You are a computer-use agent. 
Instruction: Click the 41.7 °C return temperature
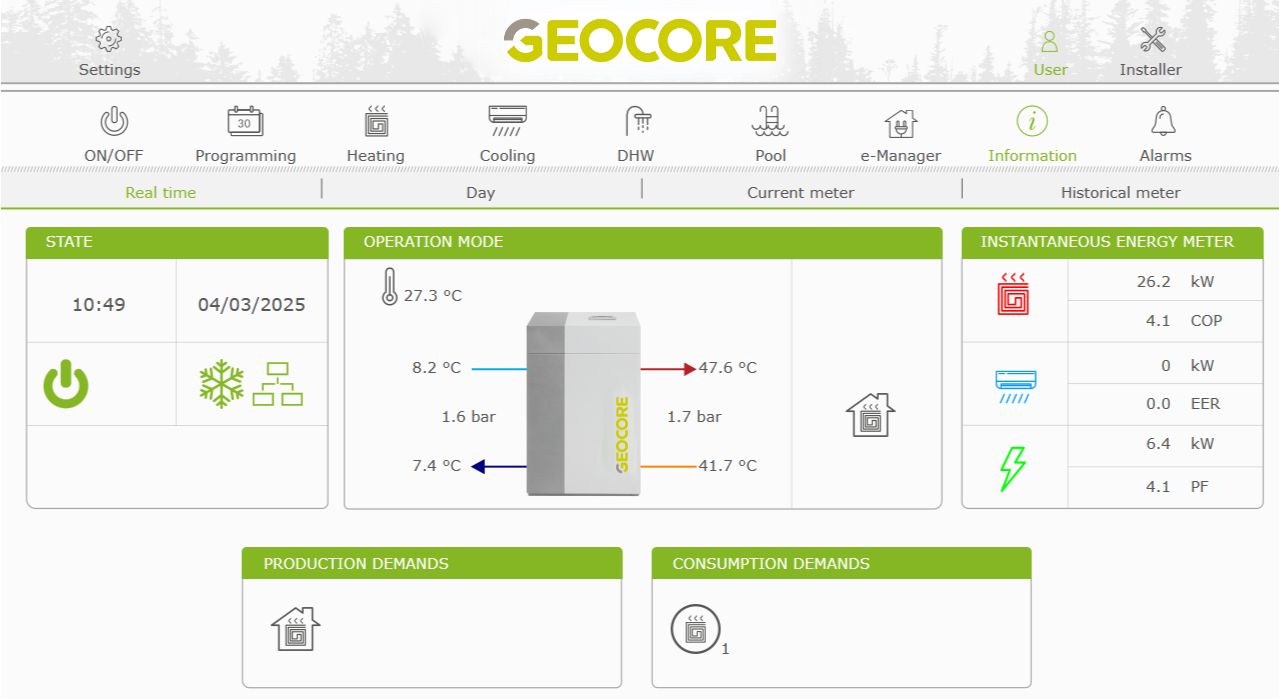point(728,466)
